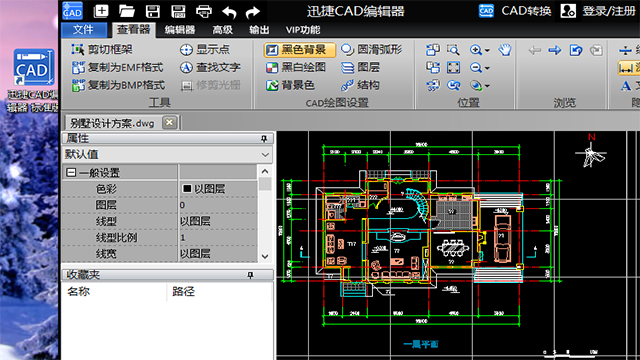Click the CAD转换 converter icon
The width and height of the screenshot is (640, 360).
pyautogui.click(x=486, y=11)
